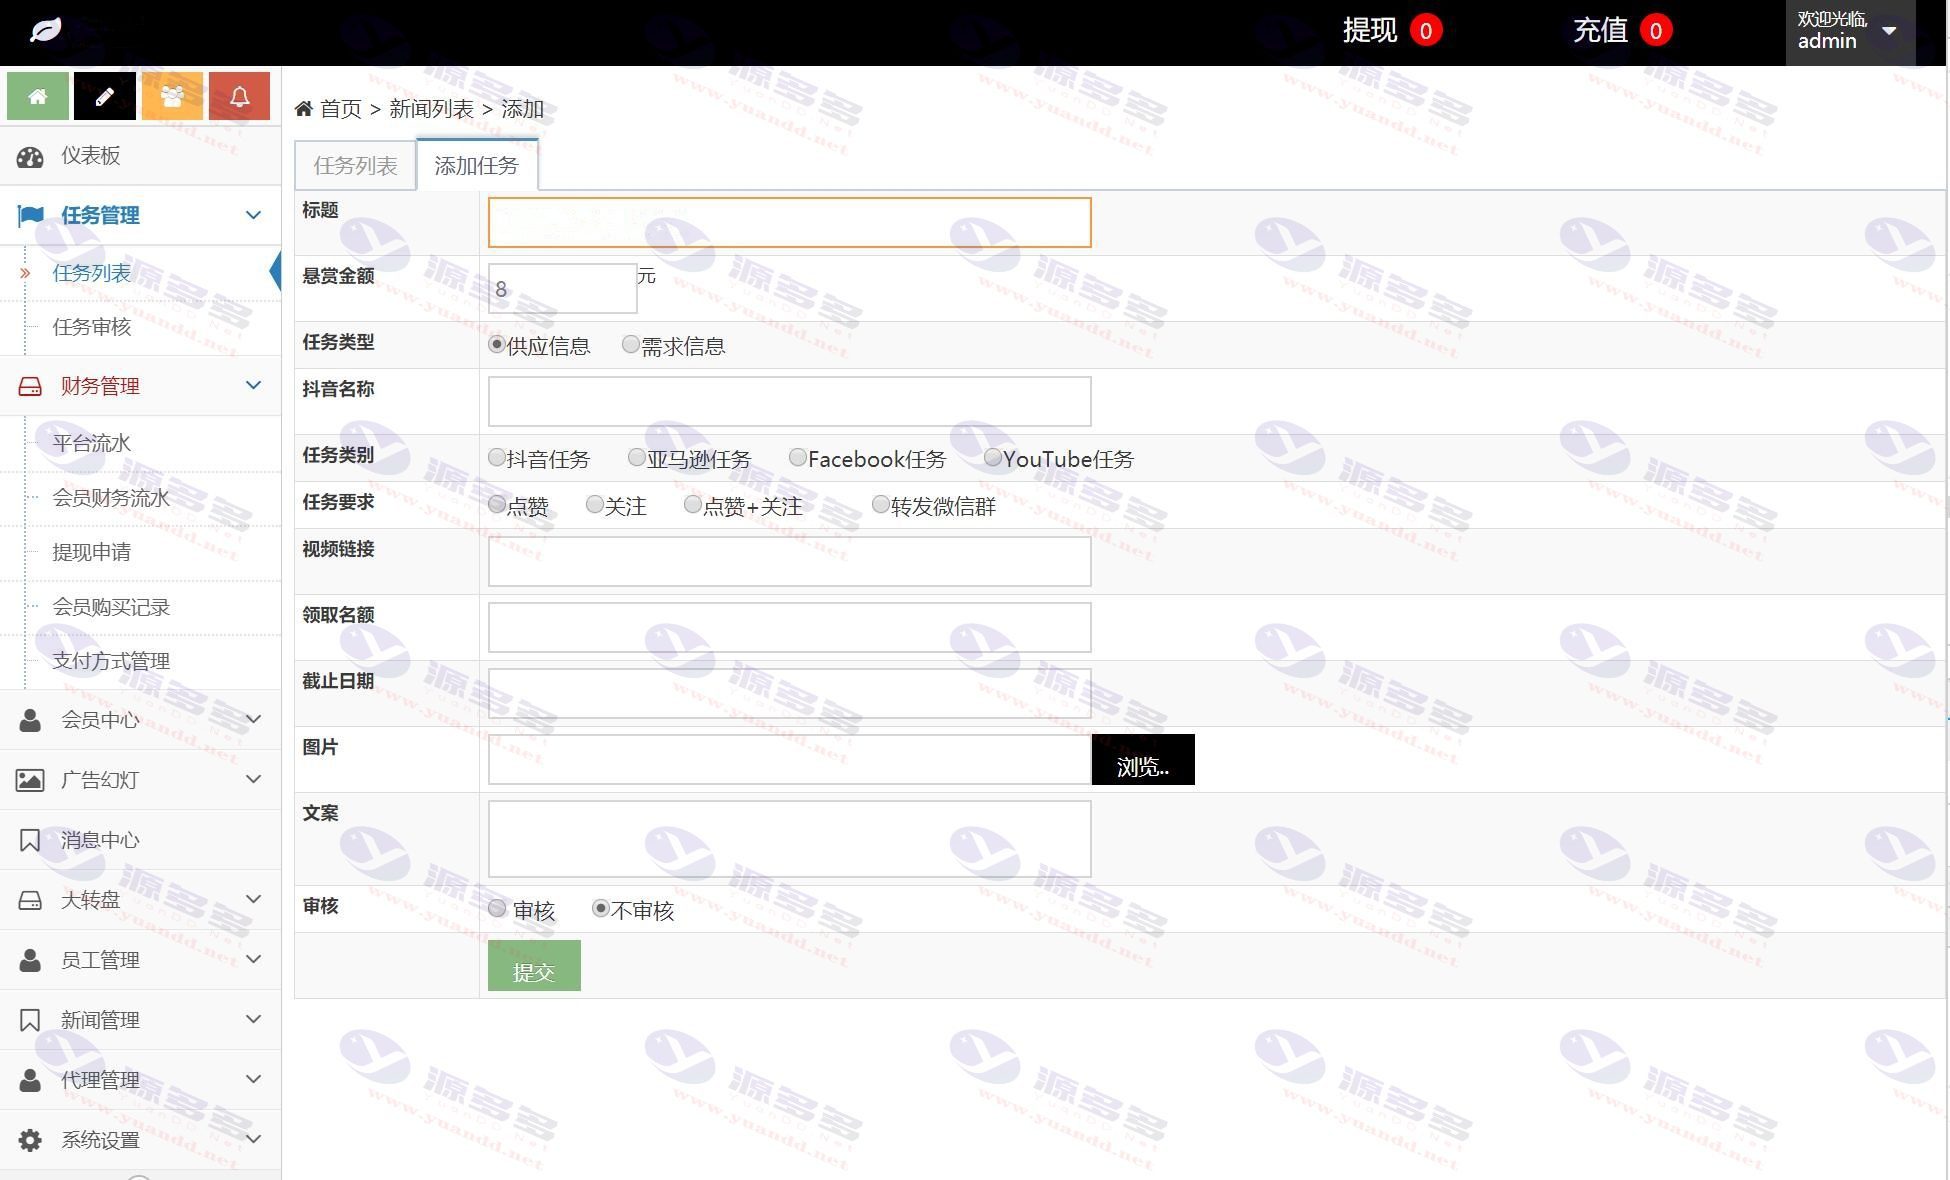Click the 提现 label in top bar
1950x1180 pixels.
(x=1370, y=30)
